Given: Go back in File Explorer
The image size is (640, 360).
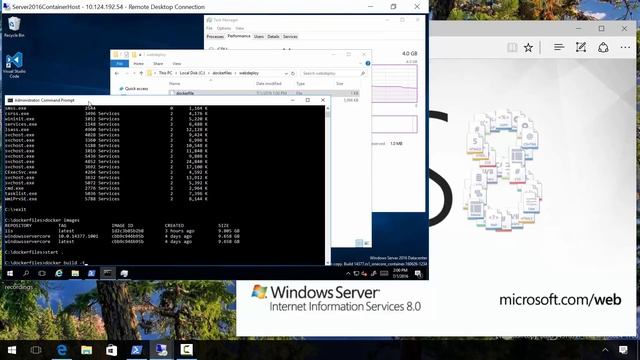Looking at the screenshot, I should point(117,73).
